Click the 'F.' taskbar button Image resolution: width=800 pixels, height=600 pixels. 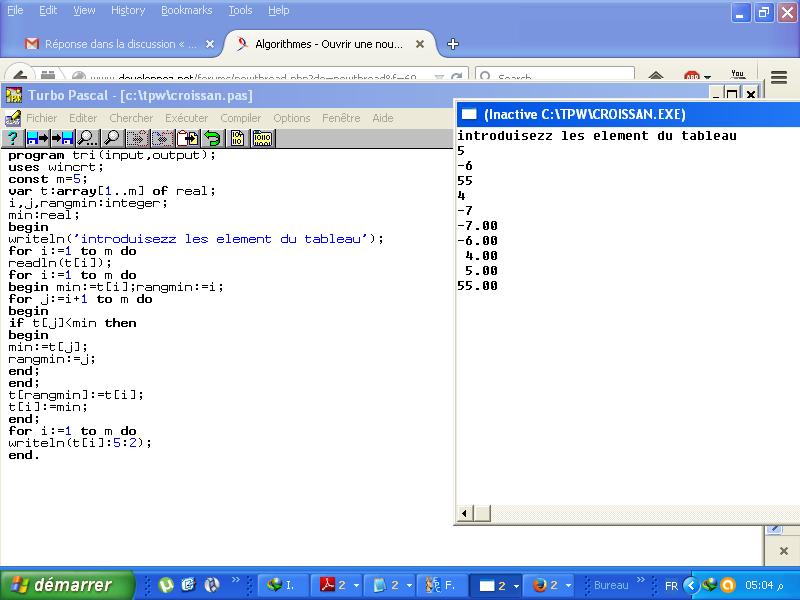point(442,585)
